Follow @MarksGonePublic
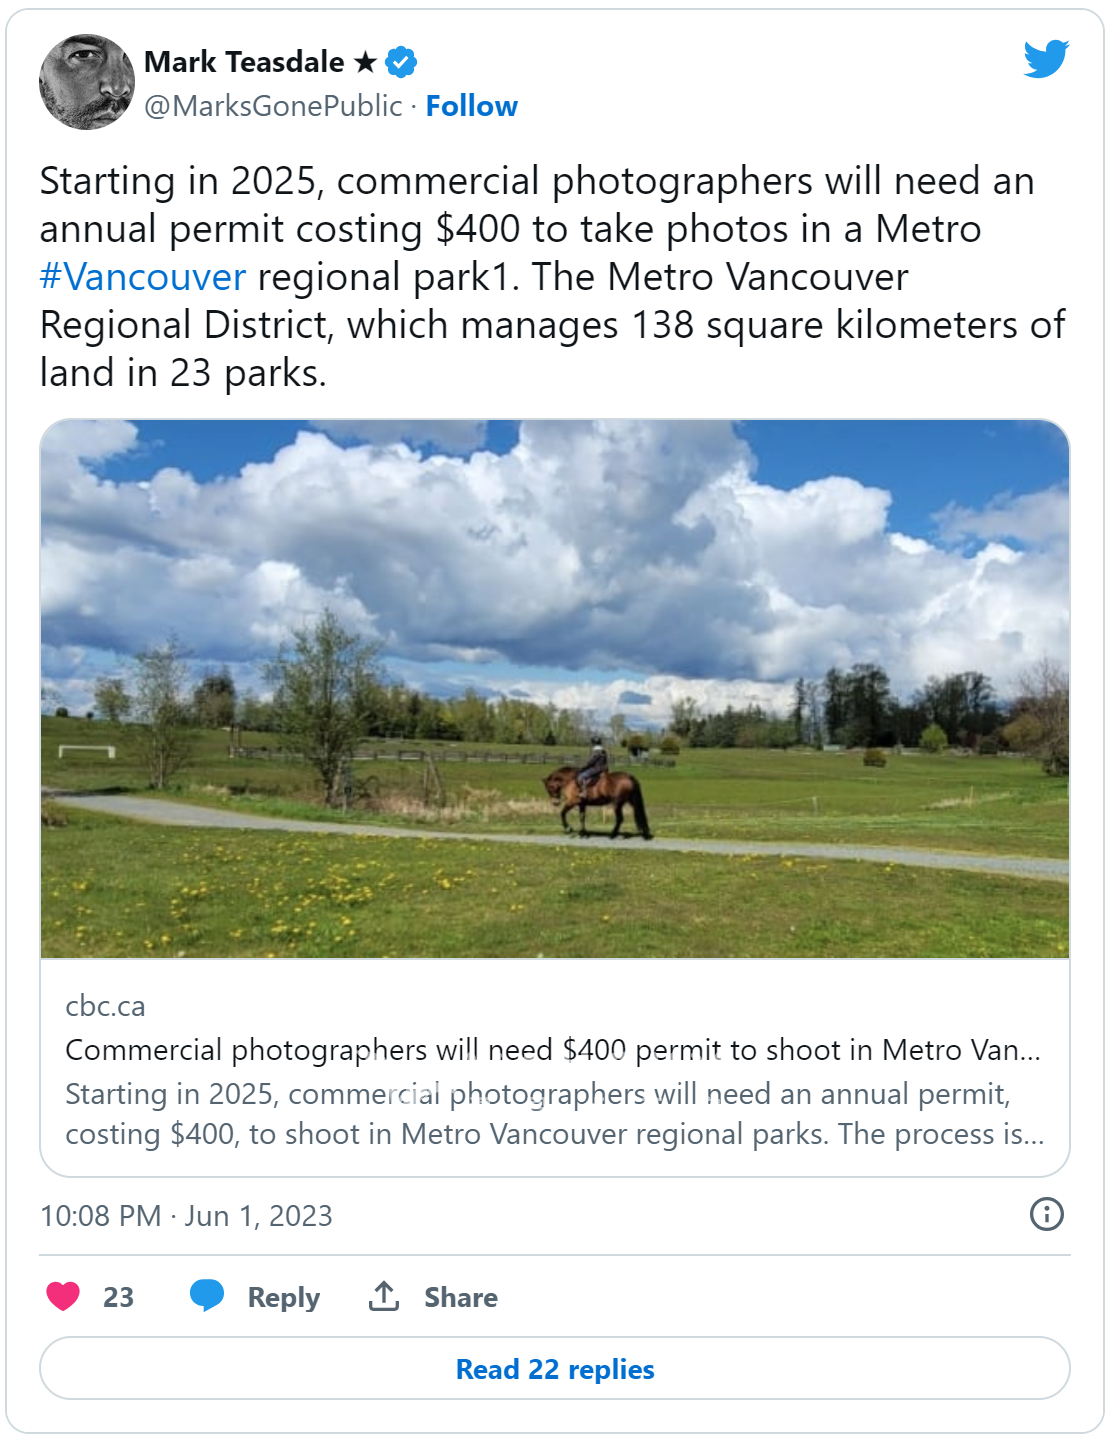The height and width of the screenshot is (1448, 1110). point(472,106)
